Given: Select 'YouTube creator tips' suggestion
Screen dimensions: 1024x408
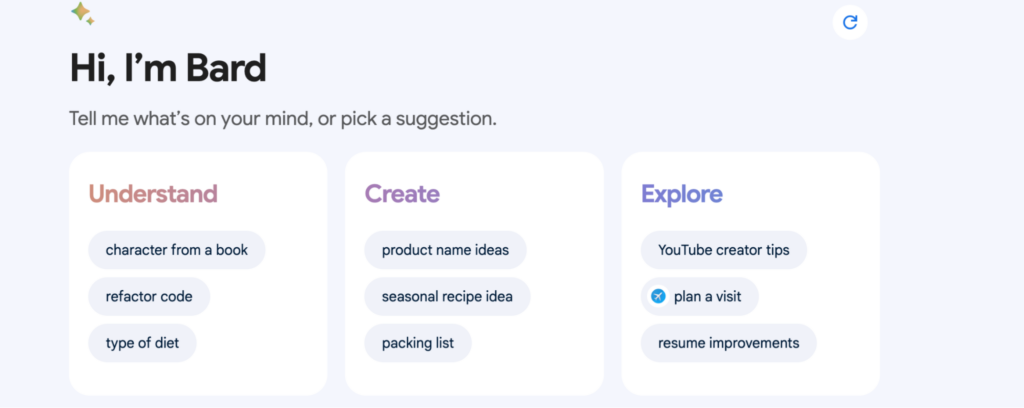Looking at the screenshot, I should coord(724,250).
